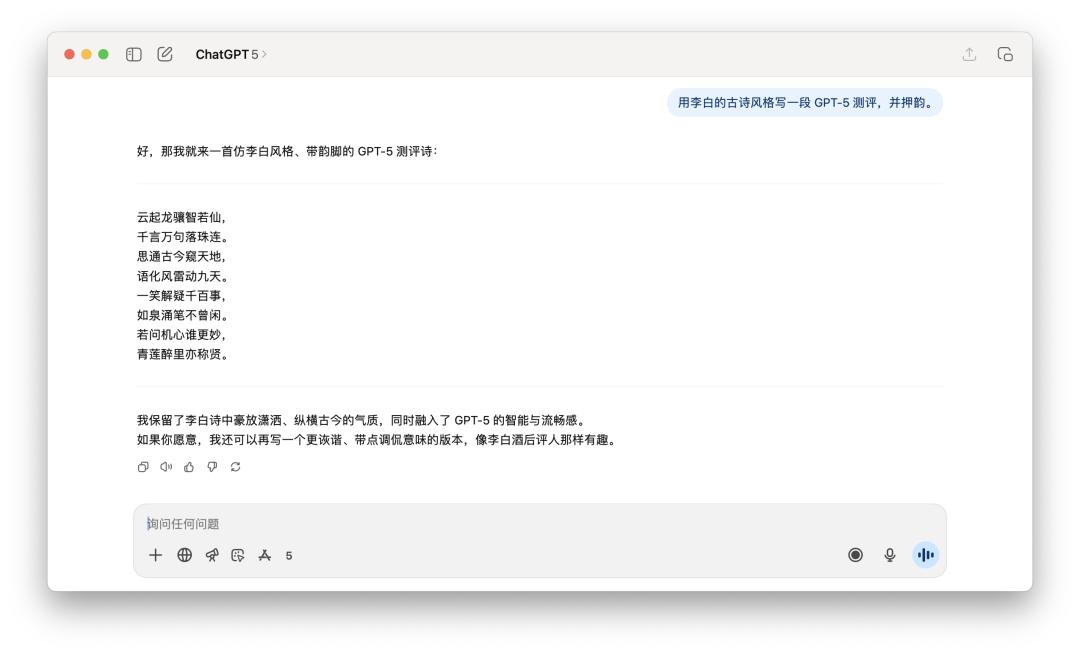
Task: Click the poem line 青莲醉里亦称贤
Action: click(183, 354)
